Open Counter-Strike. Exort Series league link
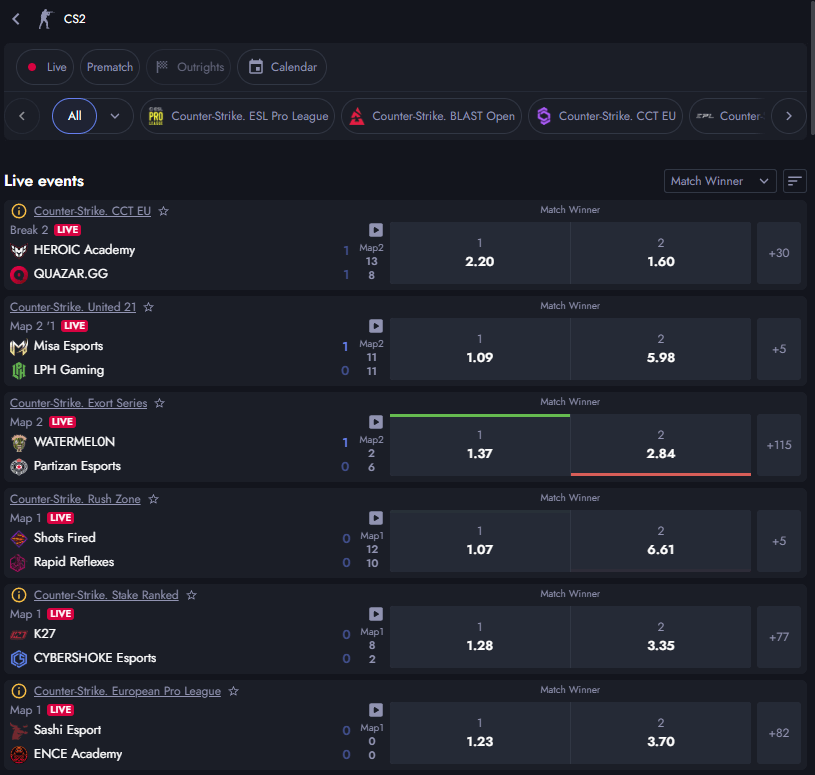 (x=78, y=403)
